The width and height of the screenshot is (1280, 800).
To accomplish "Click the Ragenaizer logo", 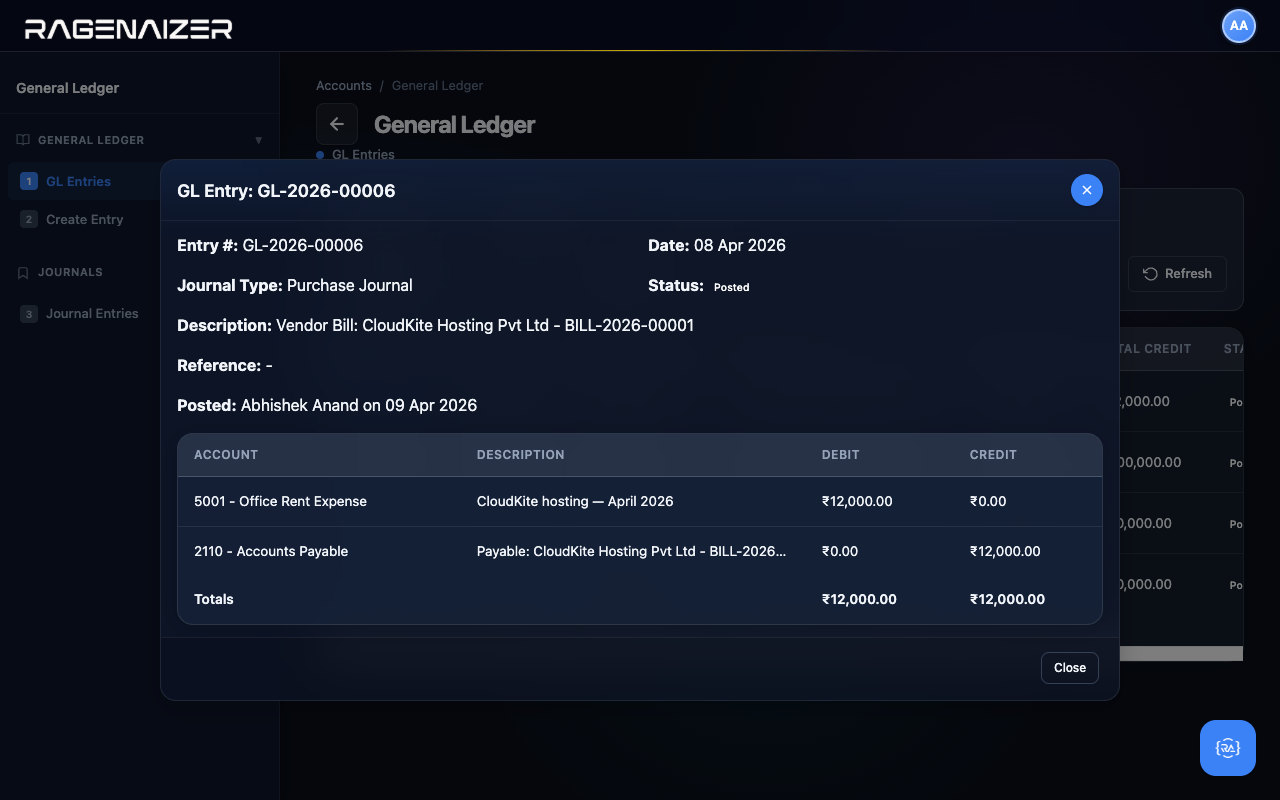I will coord(129,29).
